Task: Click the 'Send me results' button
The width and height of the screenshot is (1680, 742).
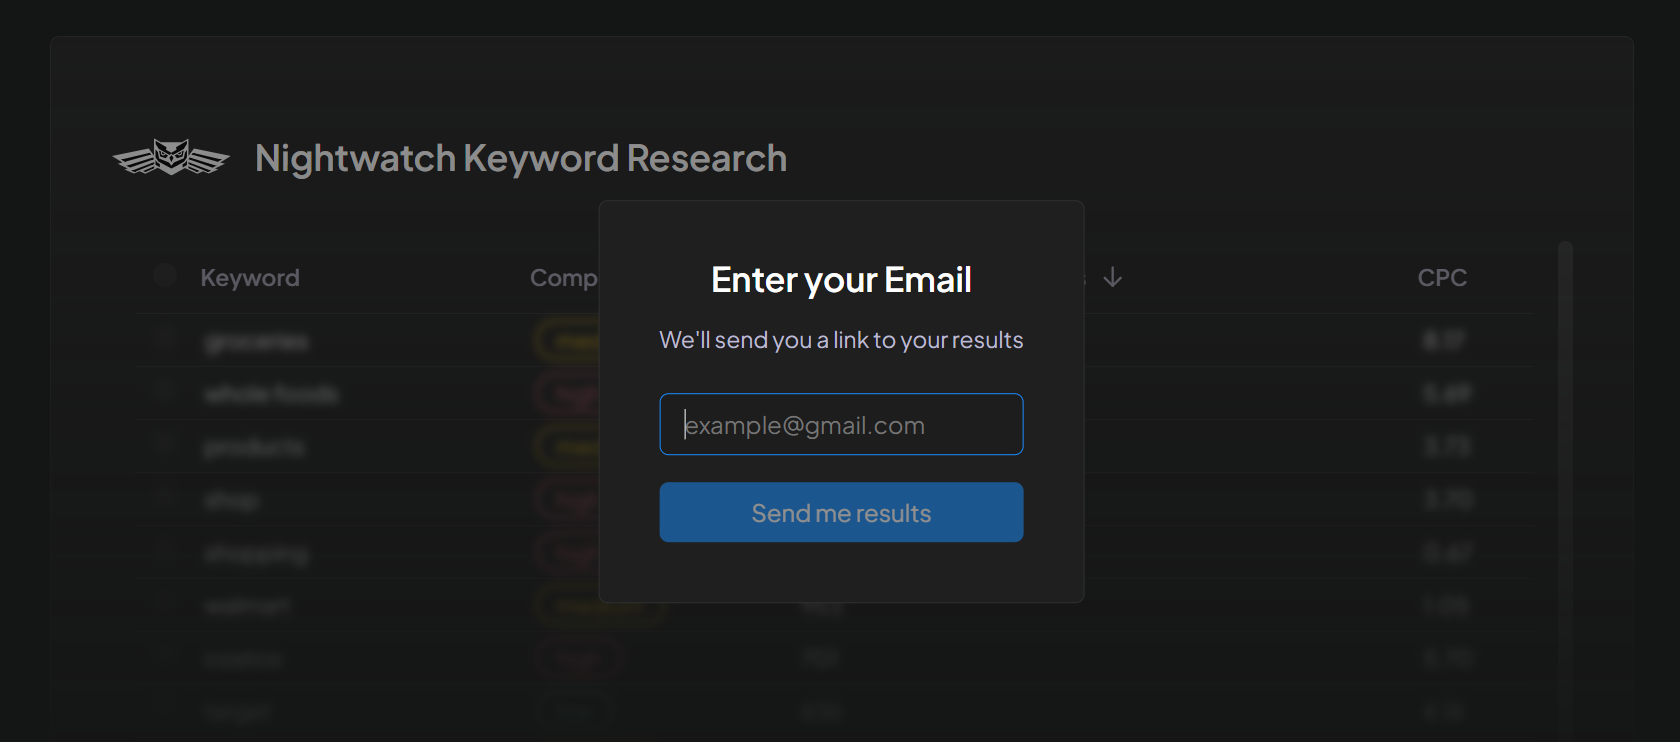Action: click(x=841, y=512)
